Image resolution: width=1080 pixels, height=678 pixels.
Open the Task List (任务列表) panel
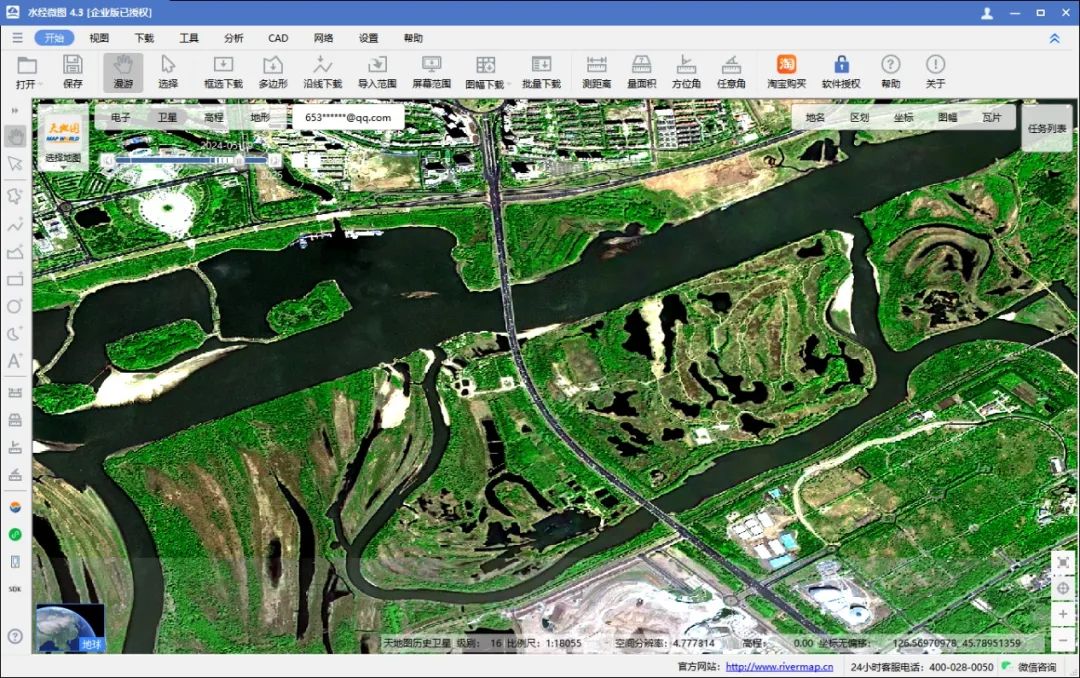point(1047,128)
